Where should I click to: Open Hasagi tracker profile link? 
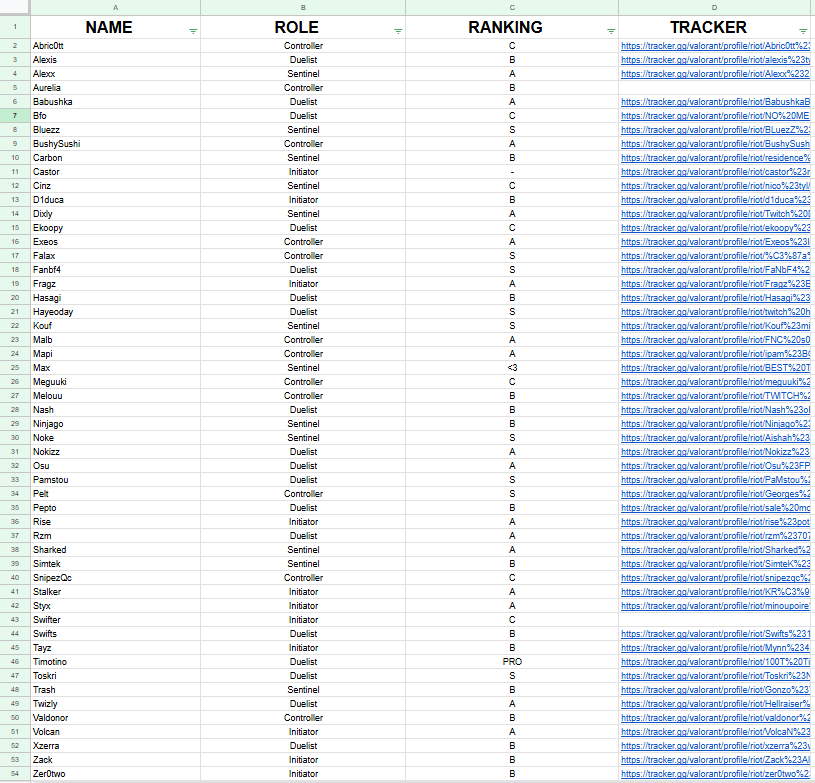pyautogui.click(x=715, y=298)
